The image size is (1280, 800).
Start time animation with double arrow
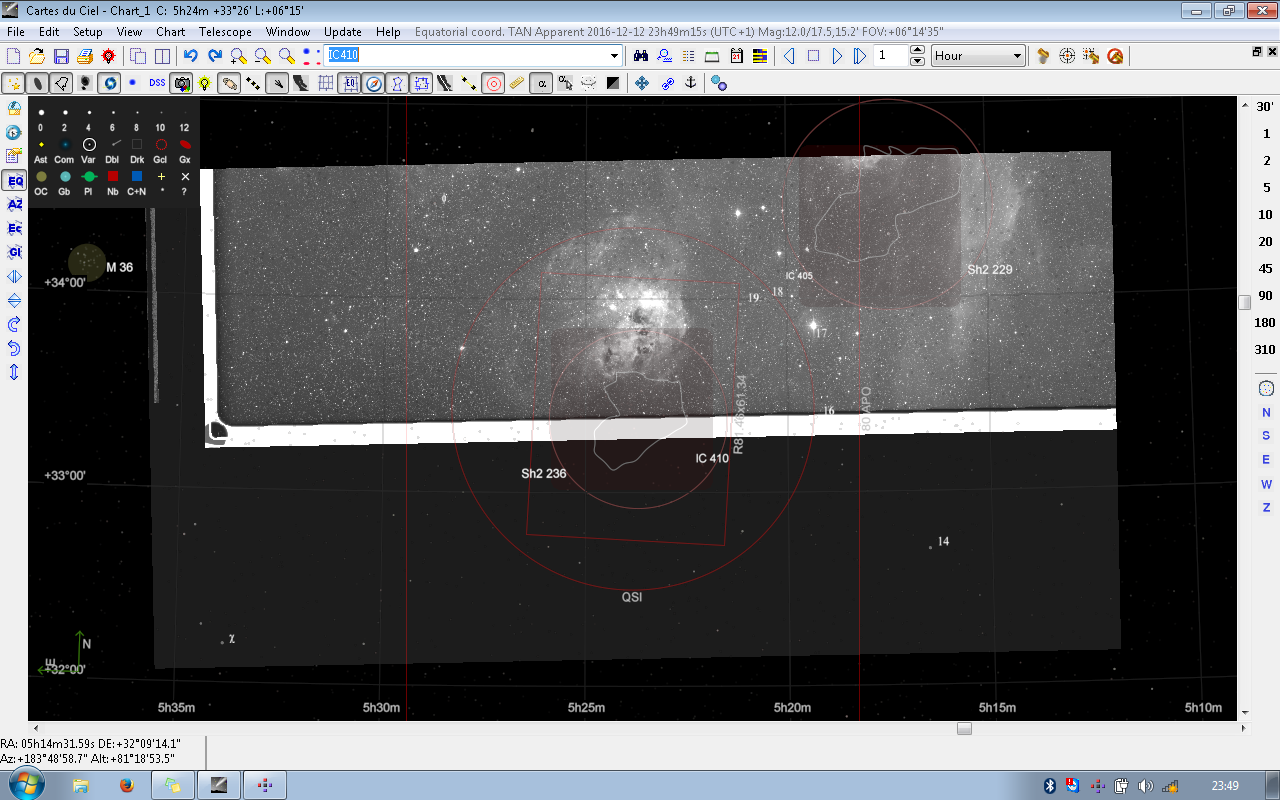coord(860,56)
